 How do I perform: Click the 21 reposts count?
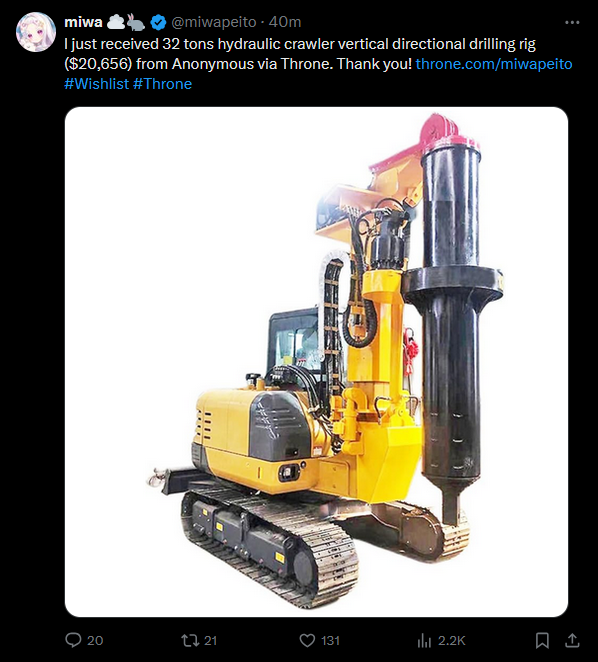(x=210, y=640)
